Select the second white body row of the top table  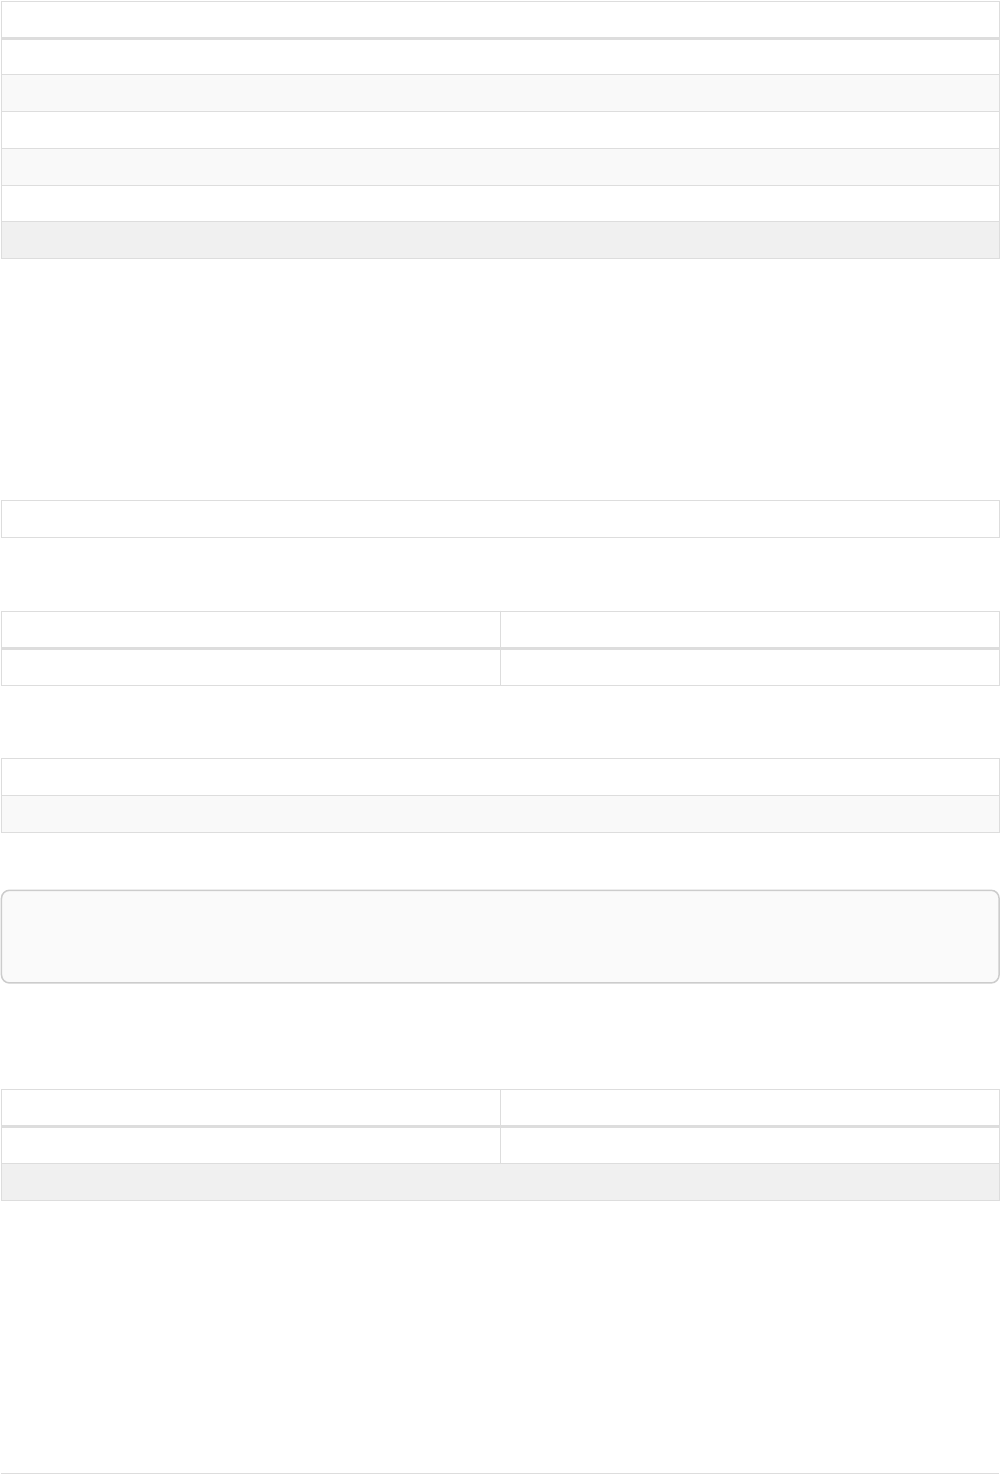(500, 130)
